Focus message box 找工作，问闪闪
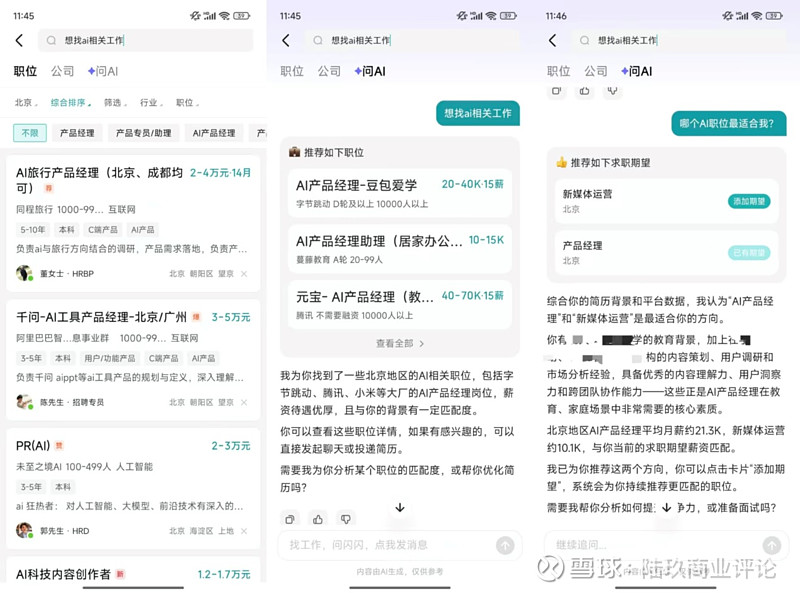 point(400,546)
